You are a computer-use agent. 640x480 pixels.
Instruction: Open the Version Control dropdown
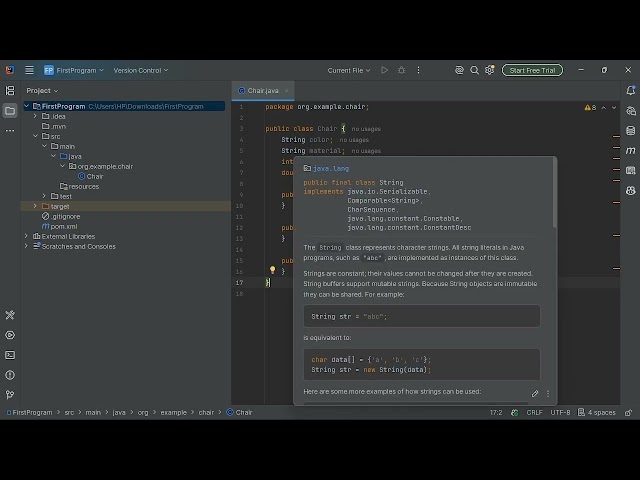tap(140, 70)
